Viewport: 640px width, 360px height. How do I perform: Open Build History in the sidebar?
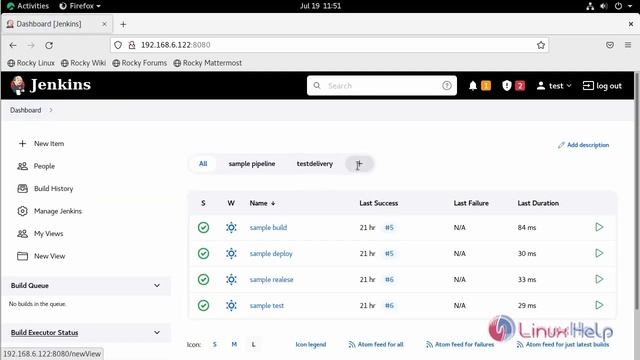coord(45,189)
